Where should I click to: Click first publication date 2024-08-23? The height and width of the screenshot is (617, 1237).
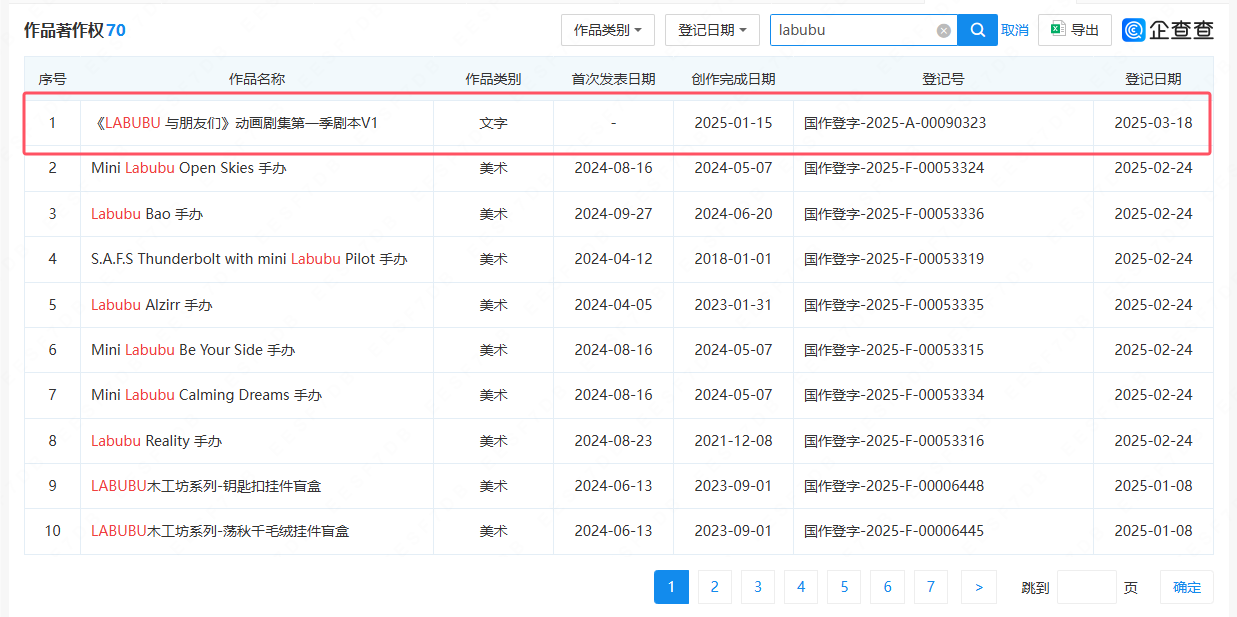pos(613,441)
